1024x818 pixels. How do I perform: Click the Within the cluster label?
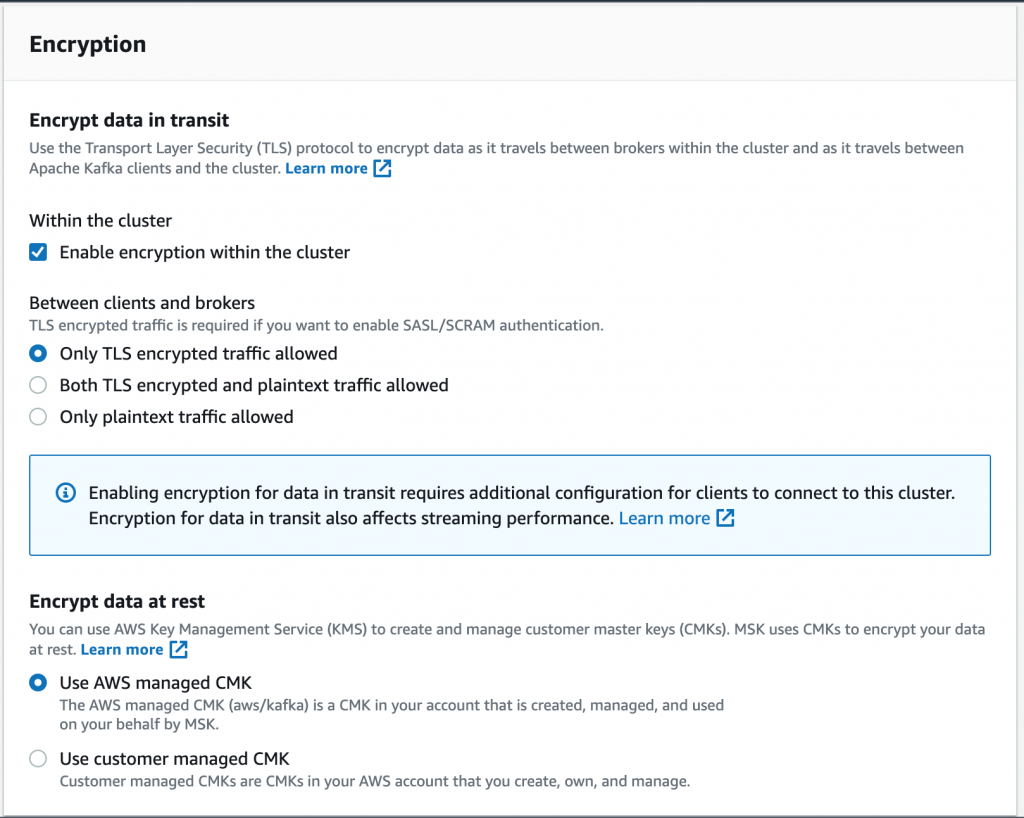(103, 220)
